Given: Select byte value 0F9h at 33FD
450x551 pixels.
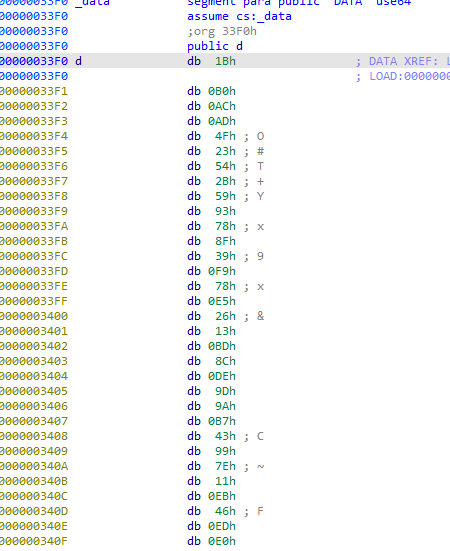Looking at the screenshot, I should point(222,271).
